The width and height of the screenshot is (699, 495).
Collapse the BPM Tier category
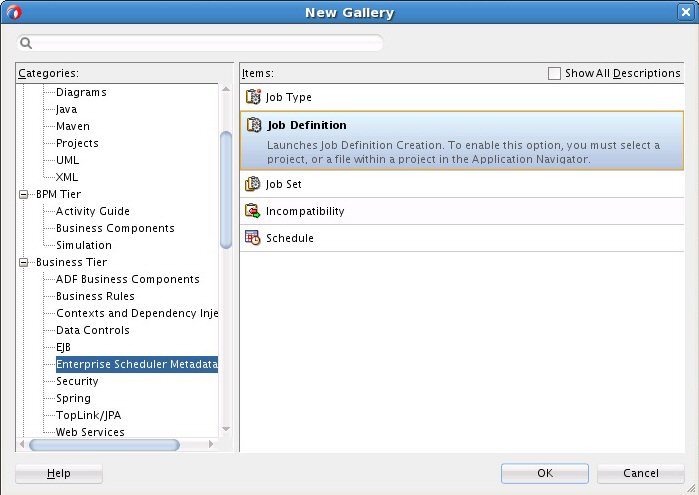(x=24, y=194)
